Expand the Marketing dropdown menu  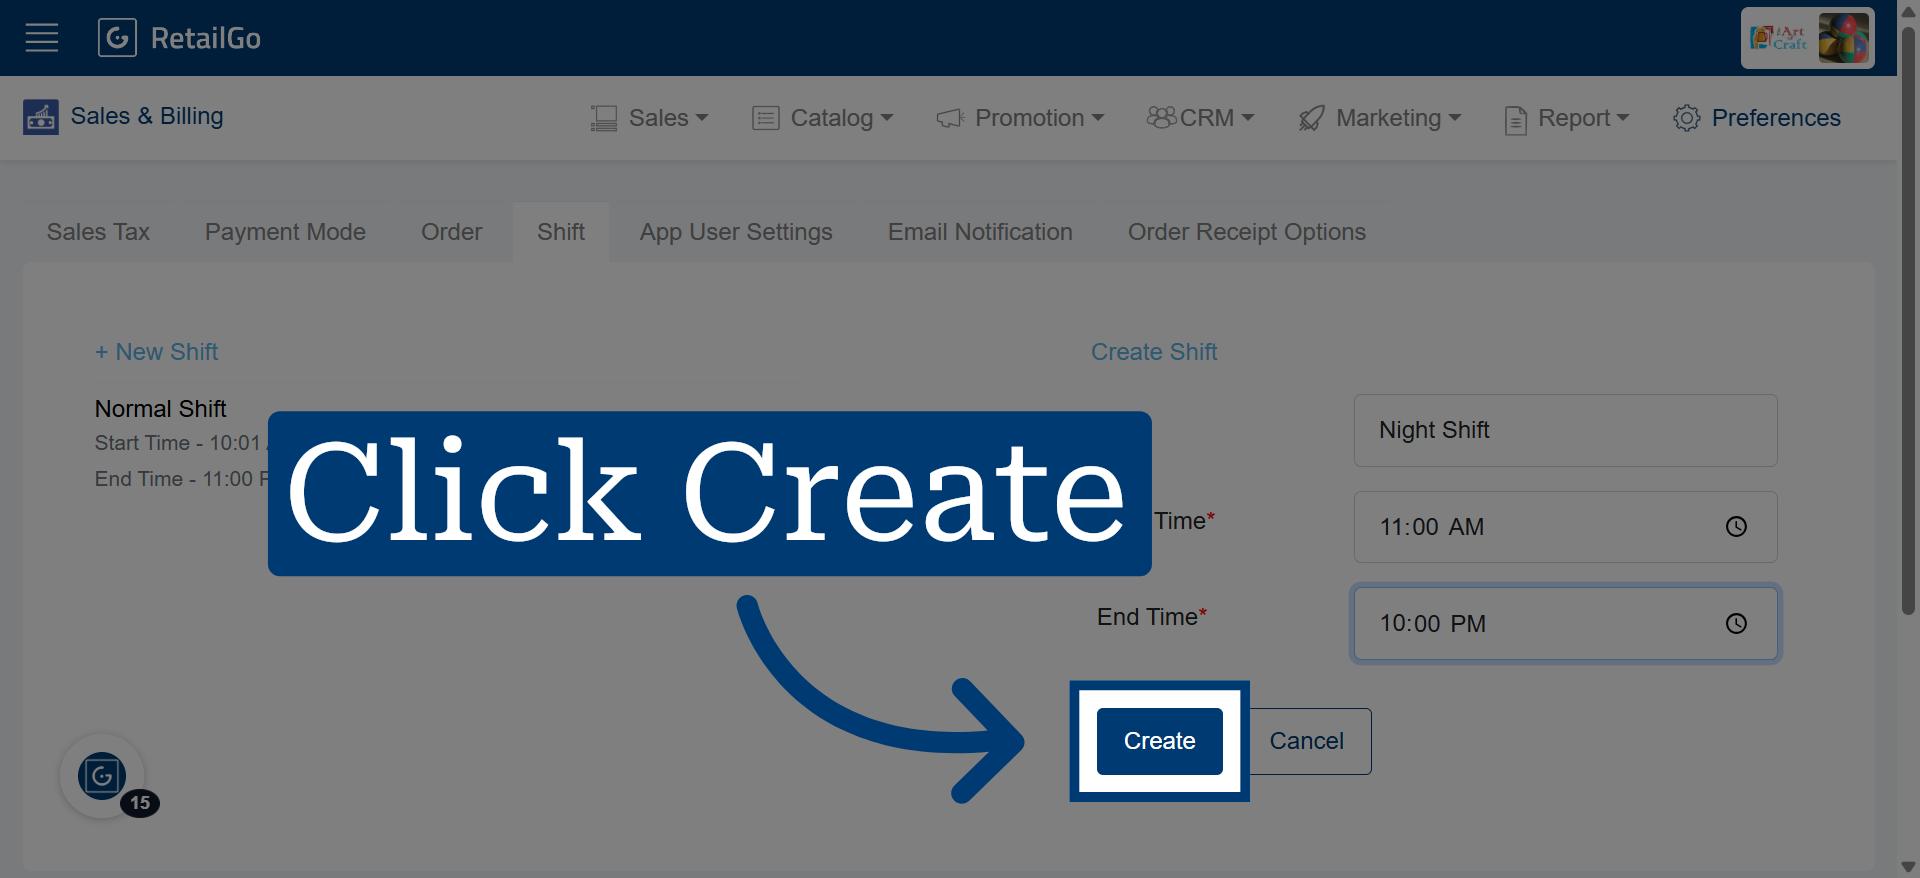tap(1380, 118)
